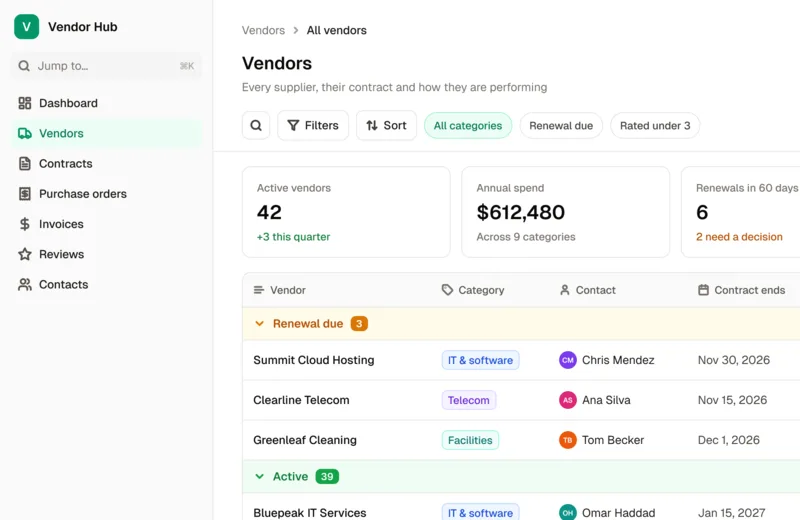Click contact name Tom Becker

[x=613, y=440]
